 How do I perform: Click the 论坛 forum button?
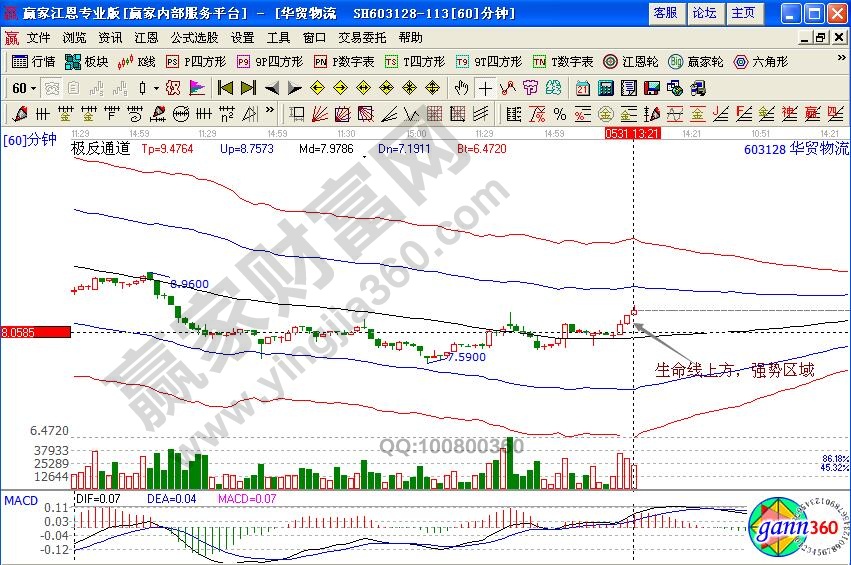pos(704,13)
